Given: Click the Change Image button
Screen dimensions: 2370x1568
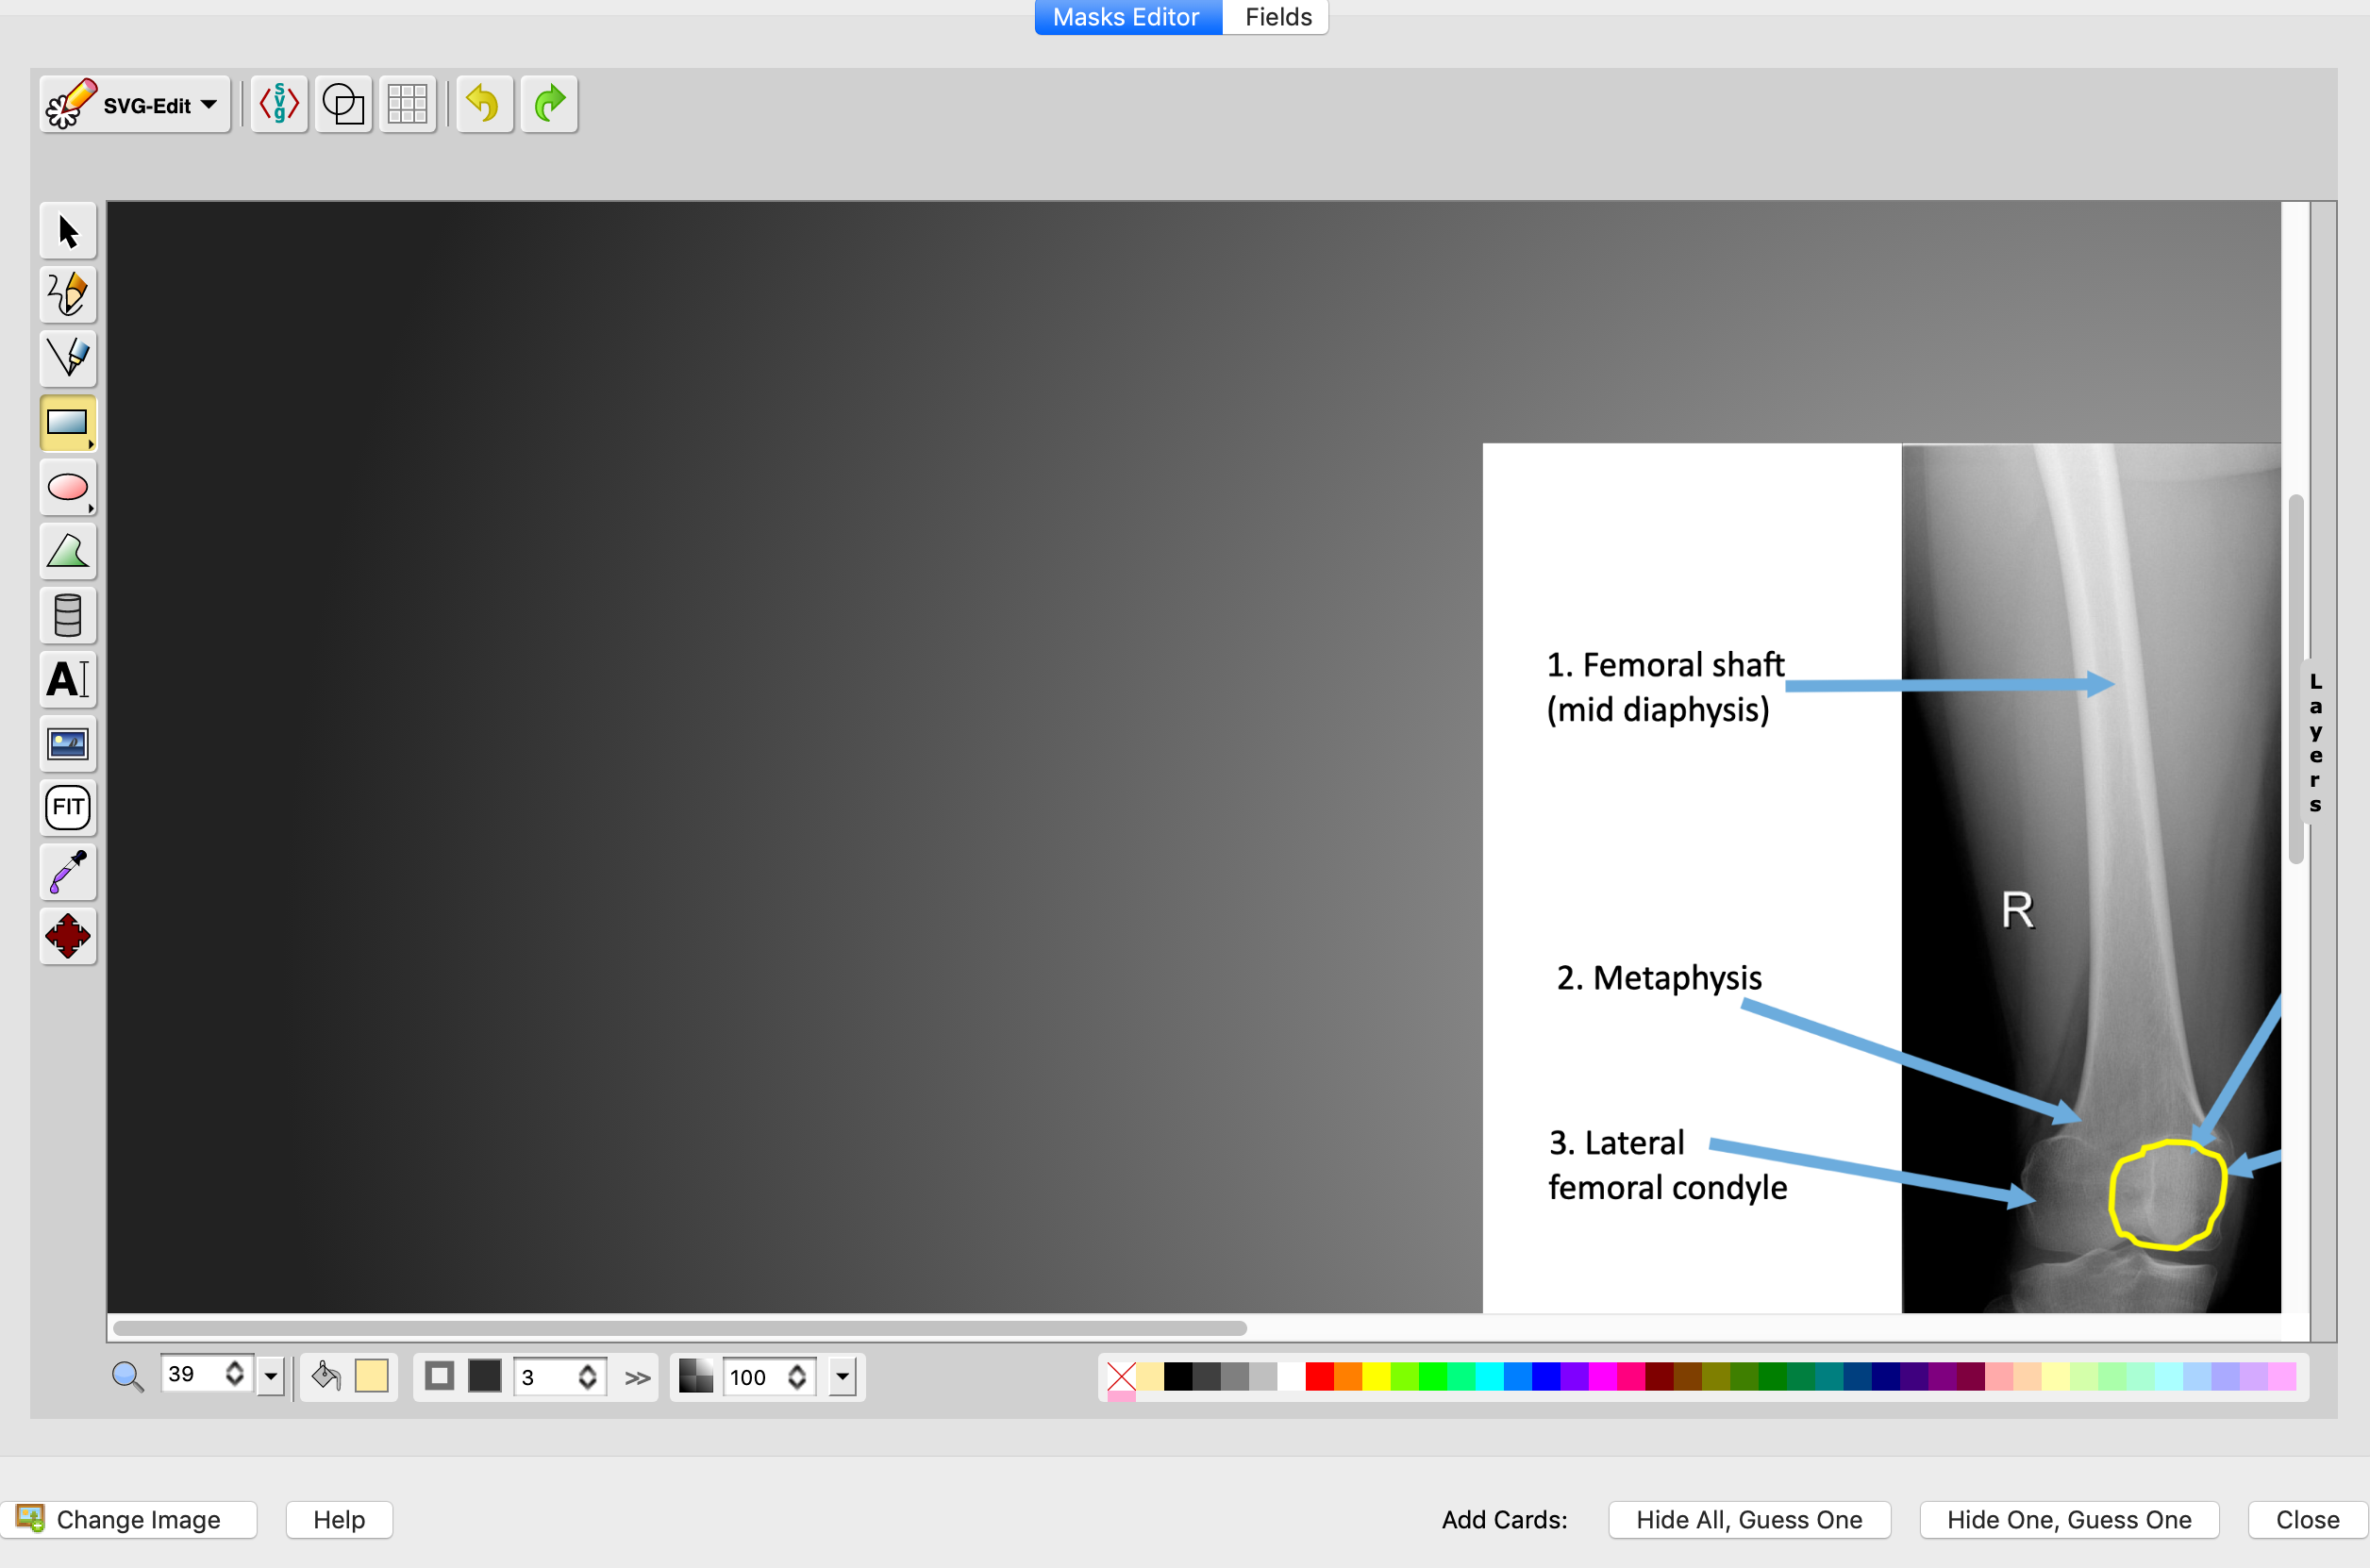Looking at the screenshot, I should pyautogui.click(x=130, y=1519).
